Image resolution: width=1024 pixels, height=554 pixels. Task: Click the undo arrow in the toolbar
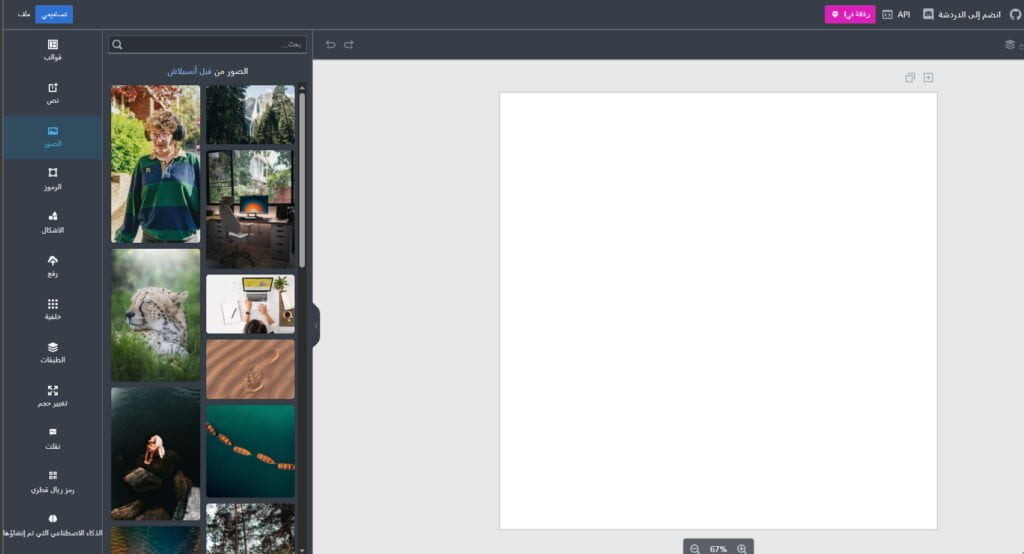330,45
